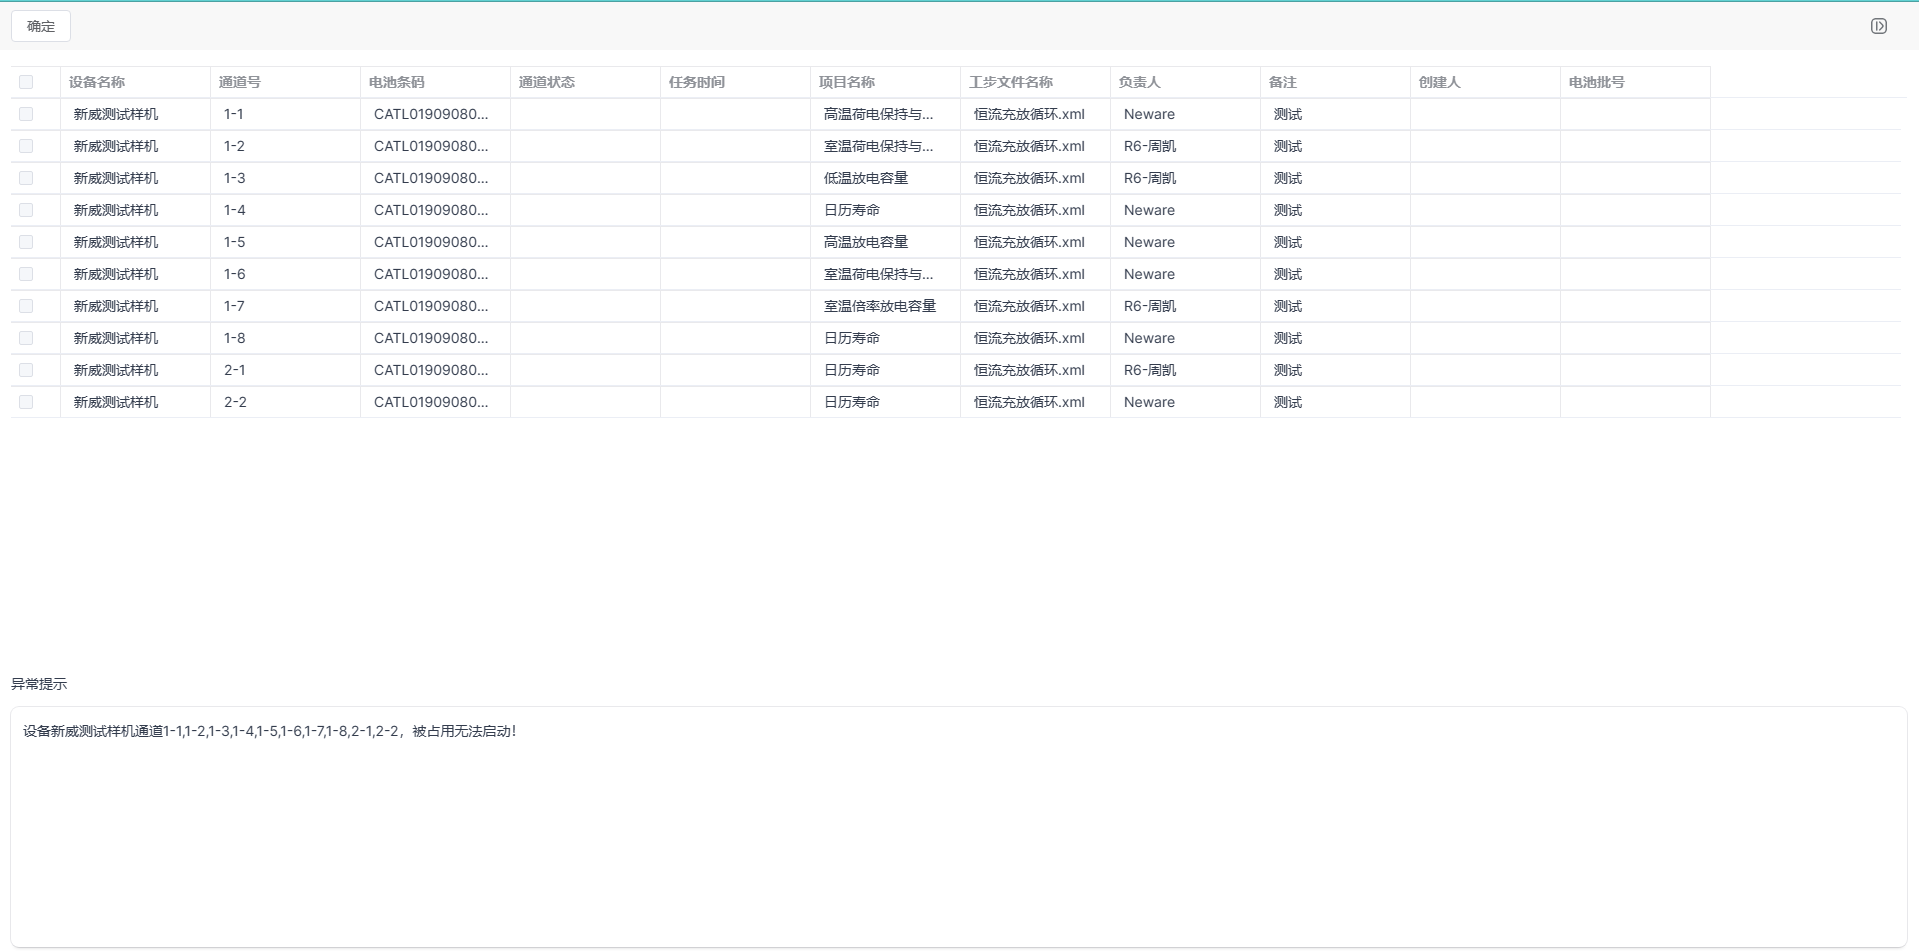
Task: Click the 确定 confirm button
Action: tap(41, 26)
